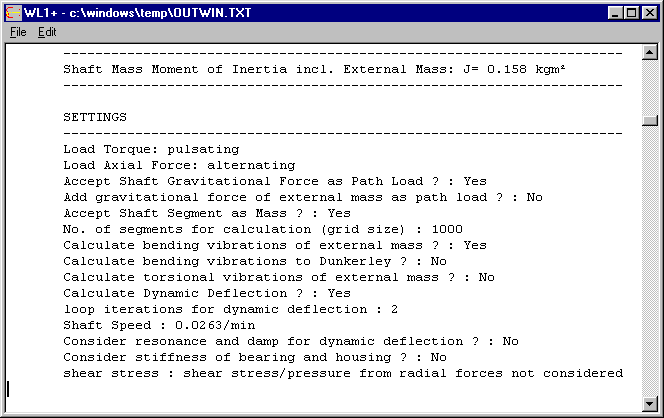664x418 pixels.
Task: Close the OUTWIN.TXT window
Action: pyautogui.click(x=648, y=12)
